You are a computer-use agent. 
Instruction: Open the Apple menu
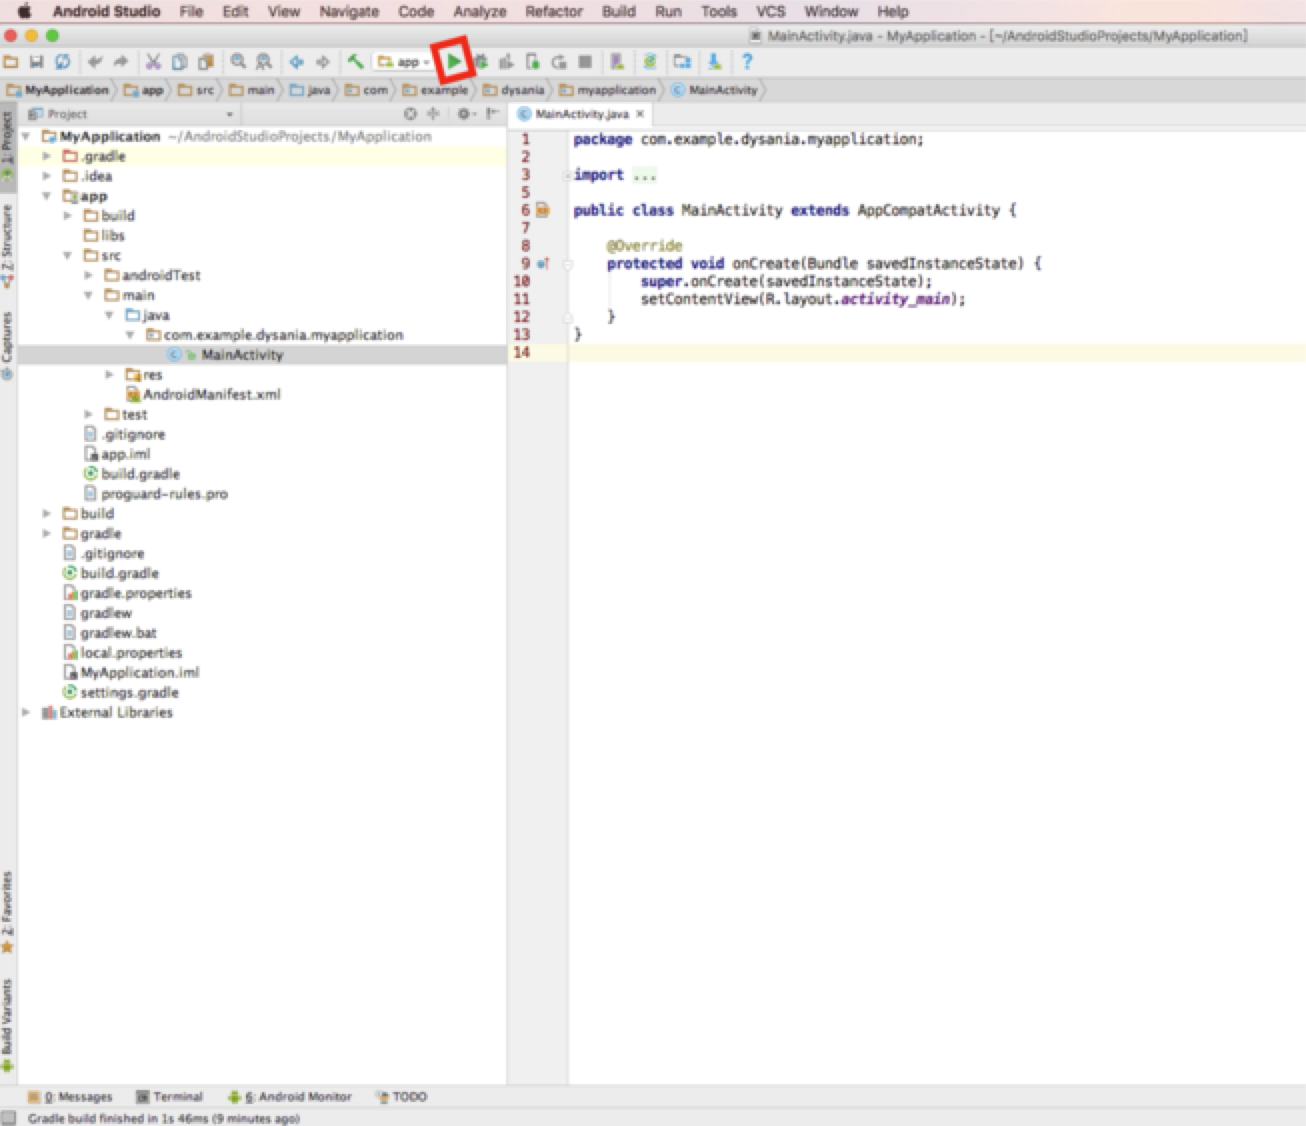24,11
